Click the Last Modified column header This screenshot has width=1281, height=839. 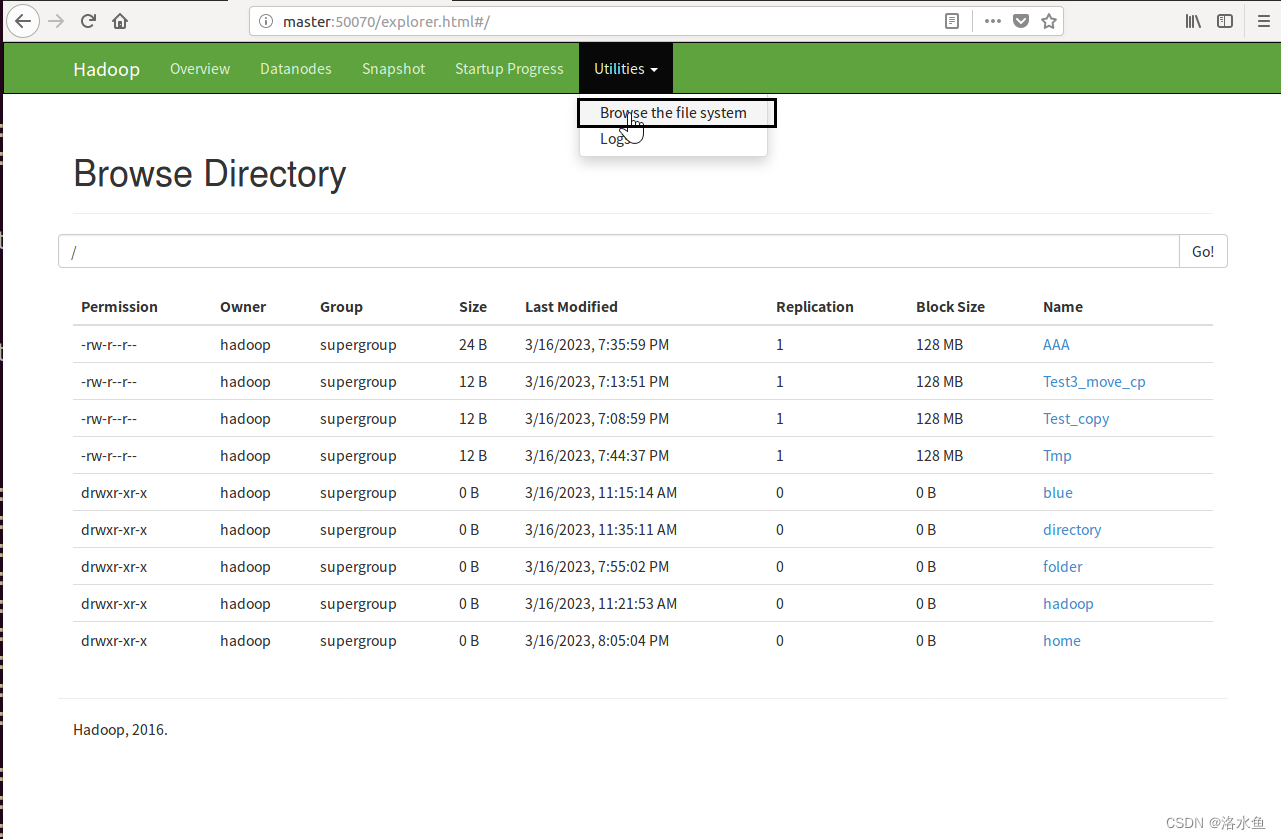571,307
